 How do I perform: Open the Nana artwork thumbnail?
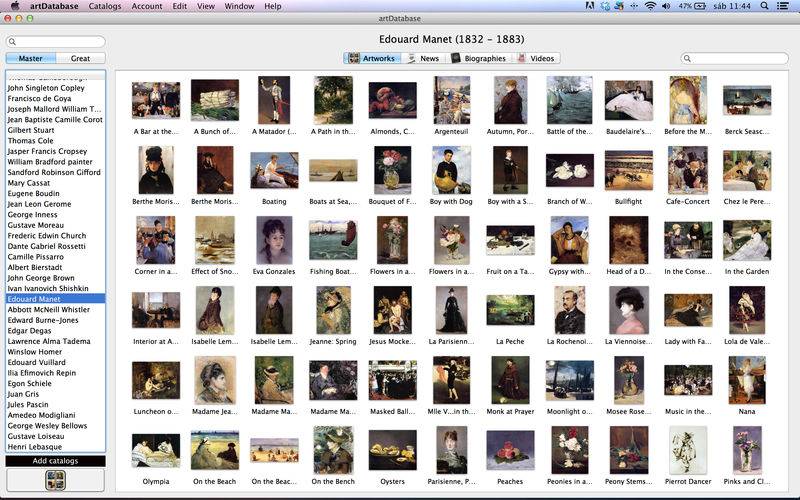click(x=746, y=380)
